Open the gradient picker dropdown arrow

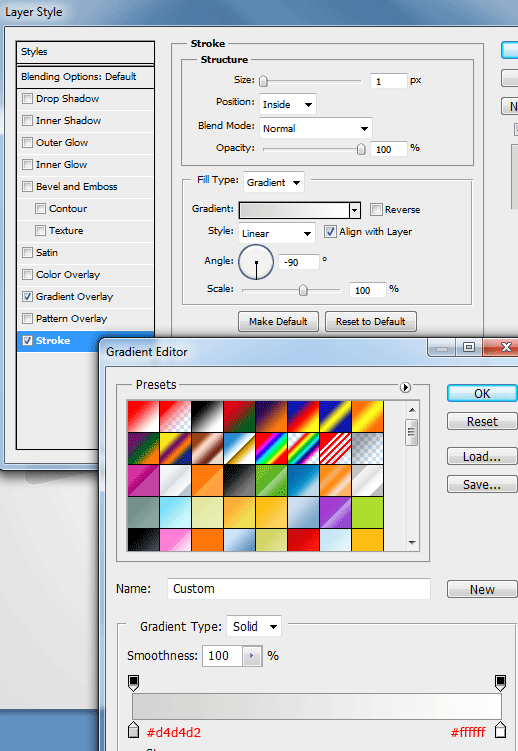(x=354, y=210)
